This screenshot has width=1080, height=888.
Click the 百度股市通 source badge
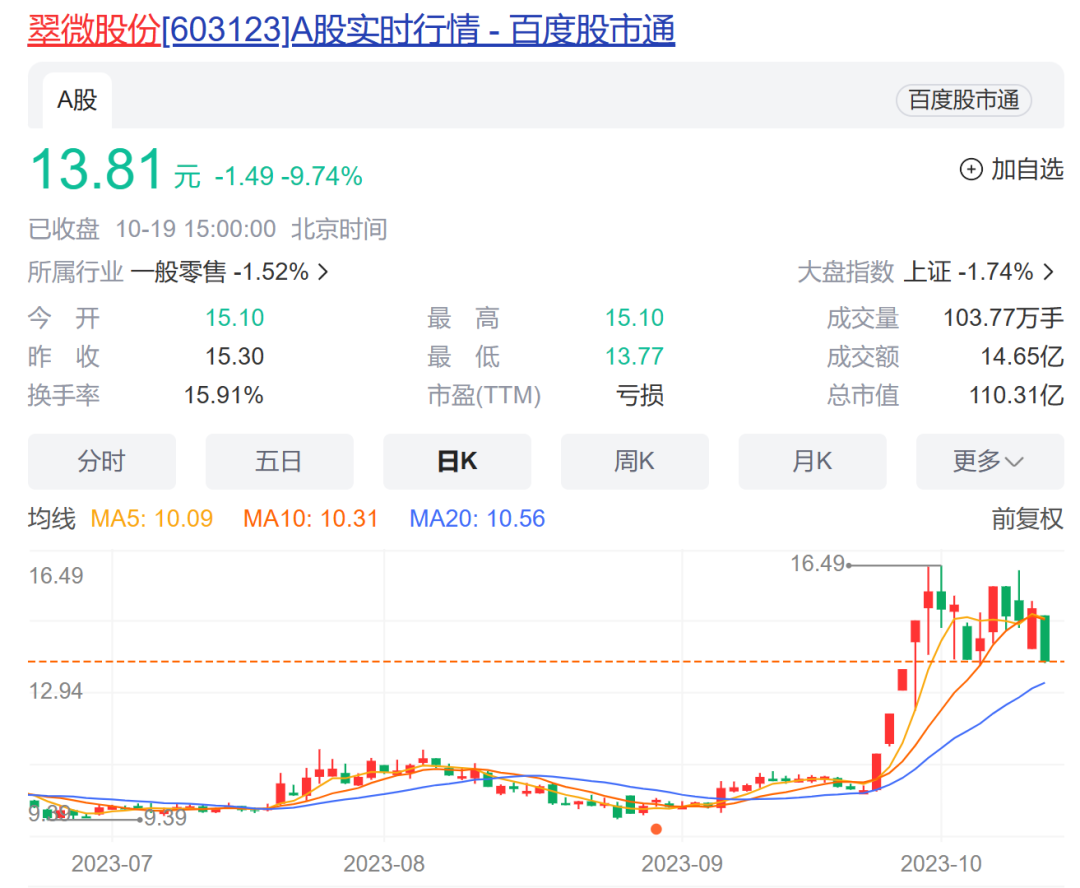click(x=963, y=101)
